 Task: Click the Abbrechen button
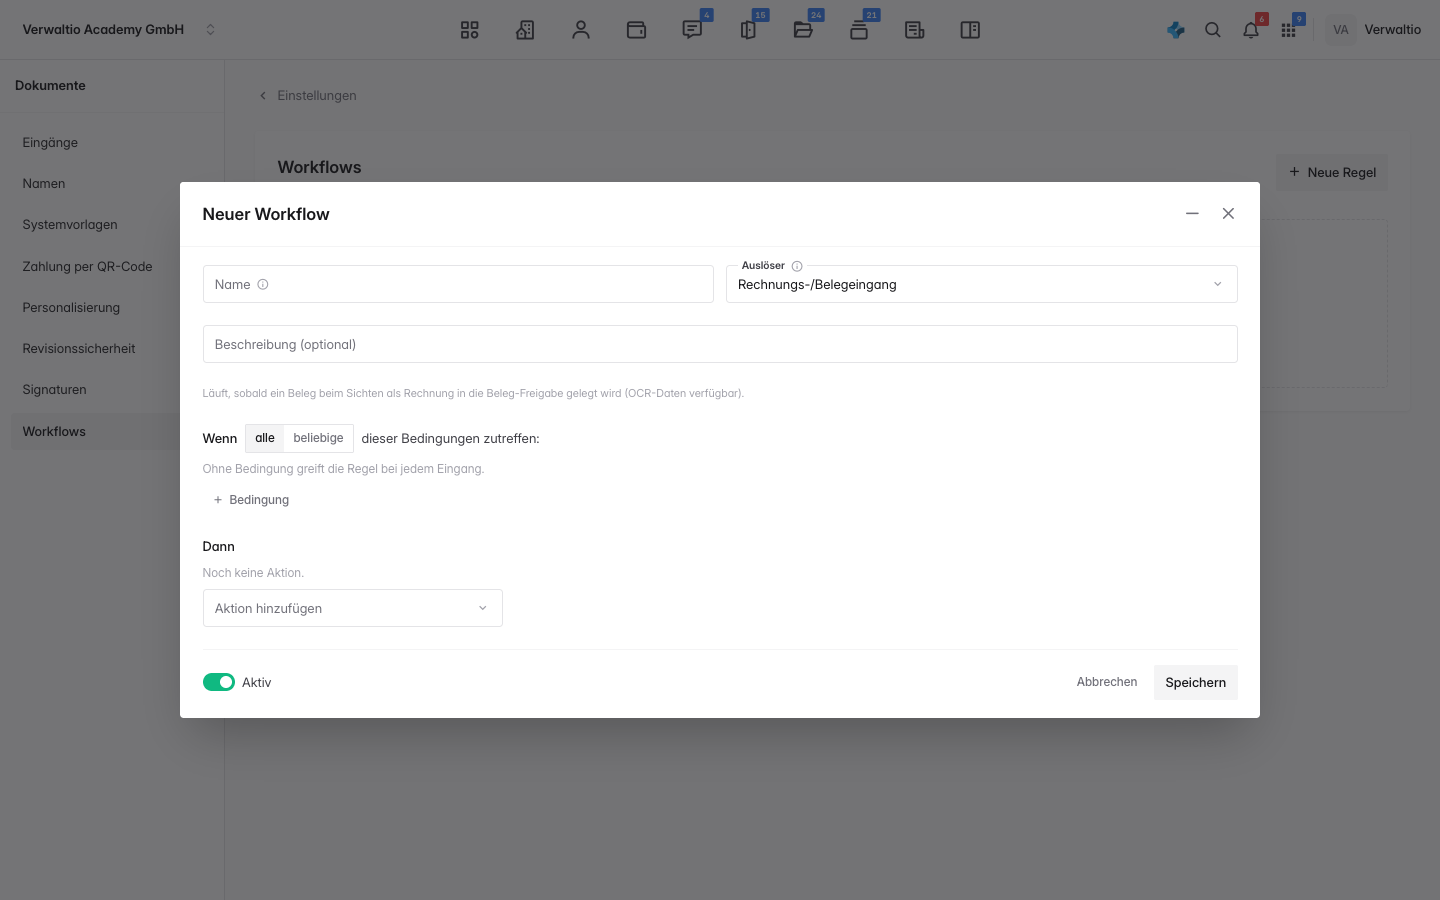[1107, 682]
